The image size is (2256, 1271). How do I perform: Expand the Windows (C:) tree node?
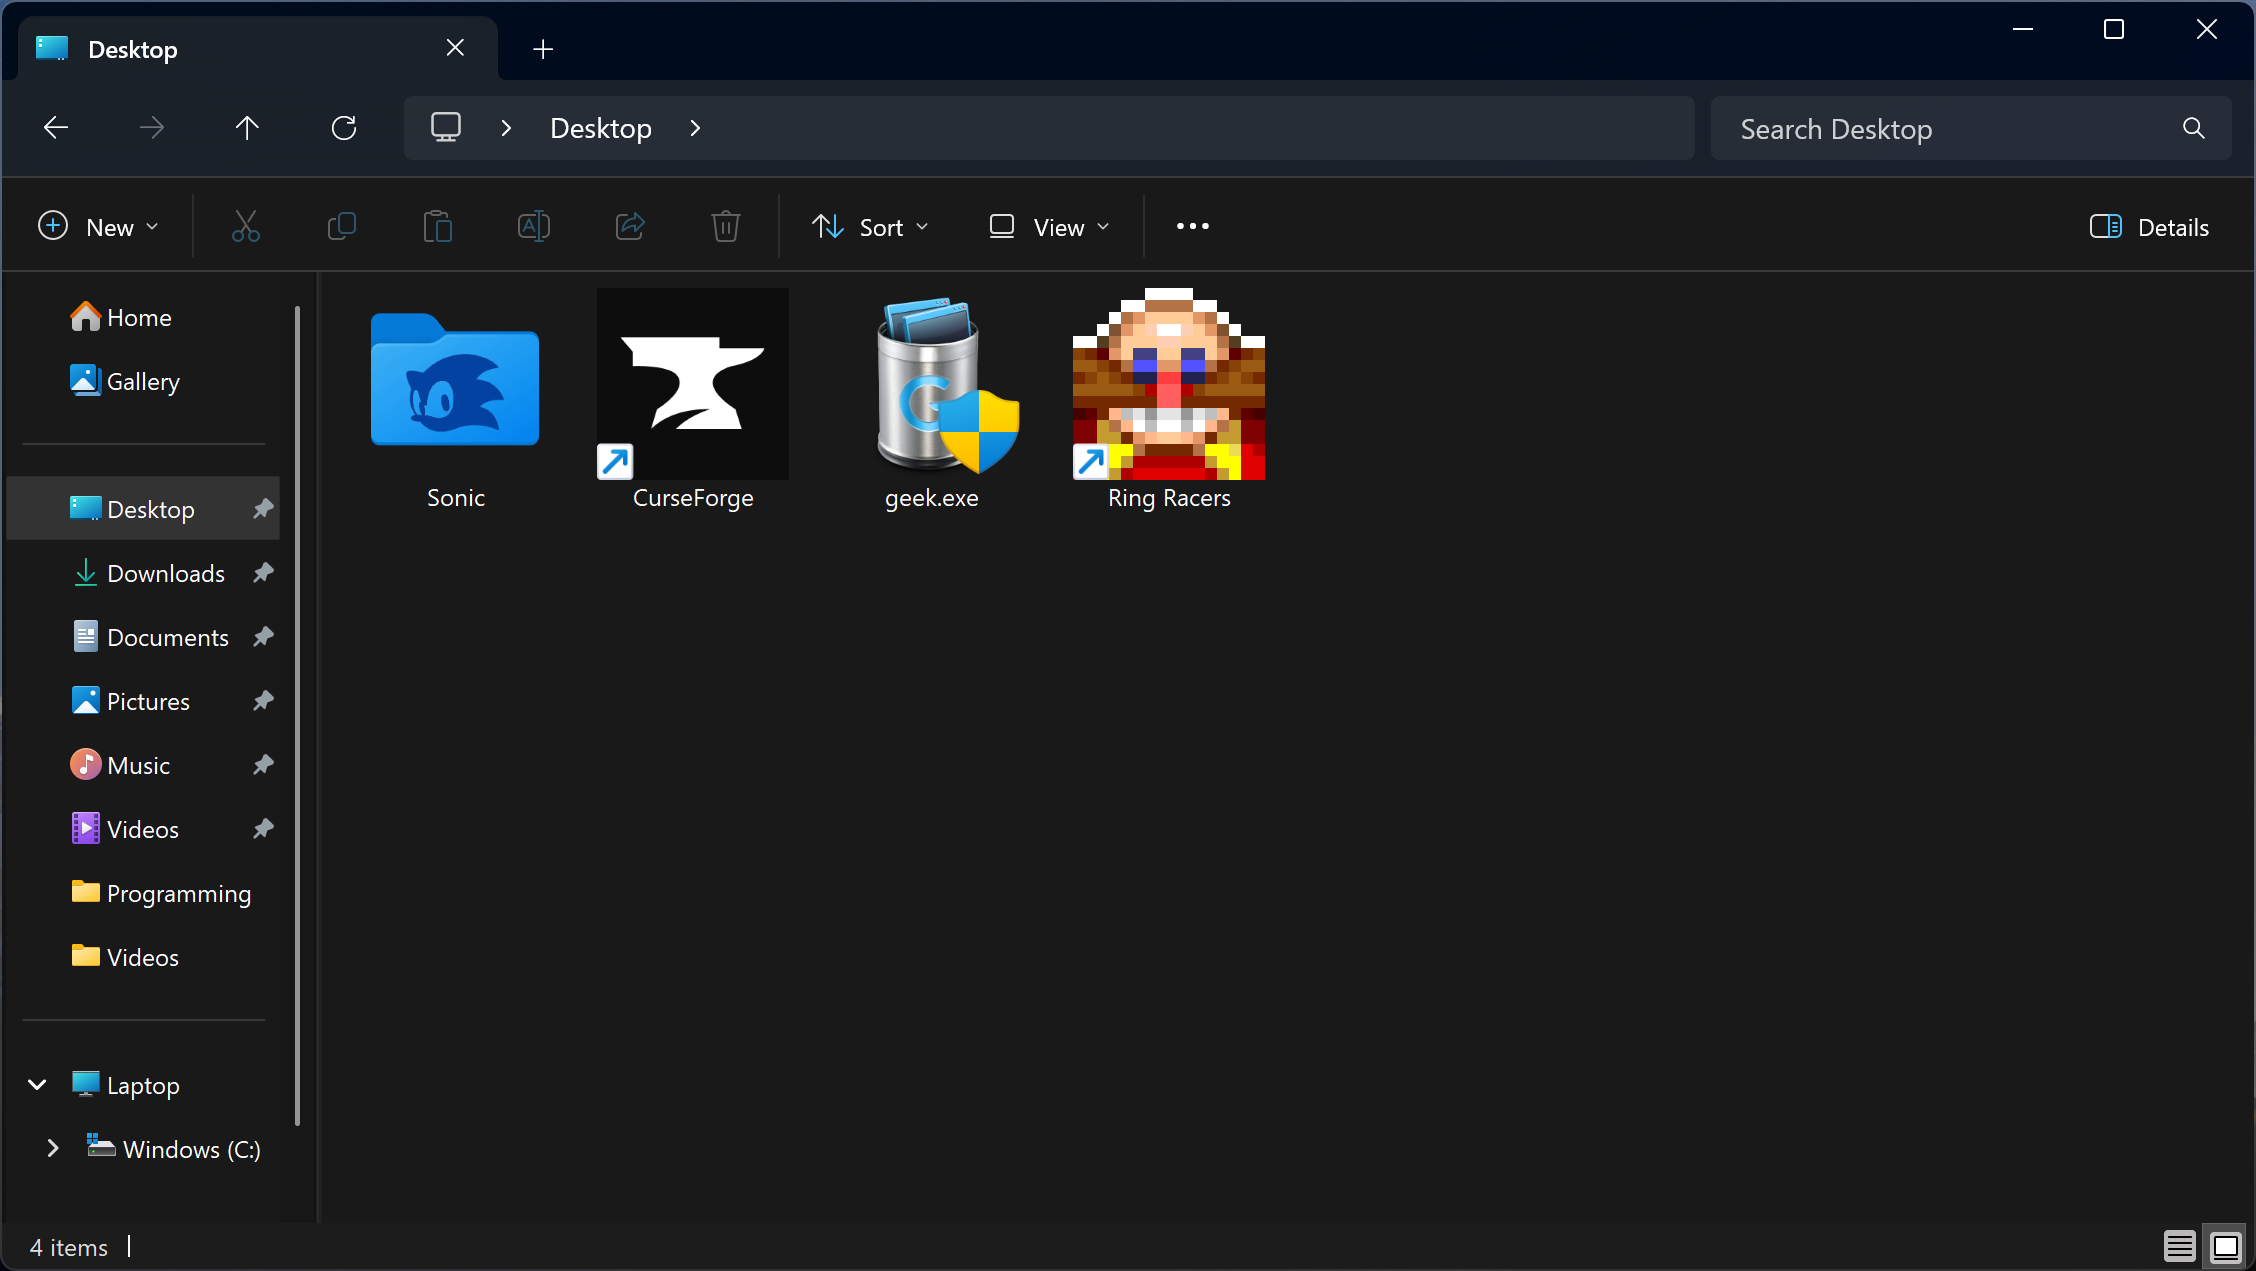tap(53, 1148)
